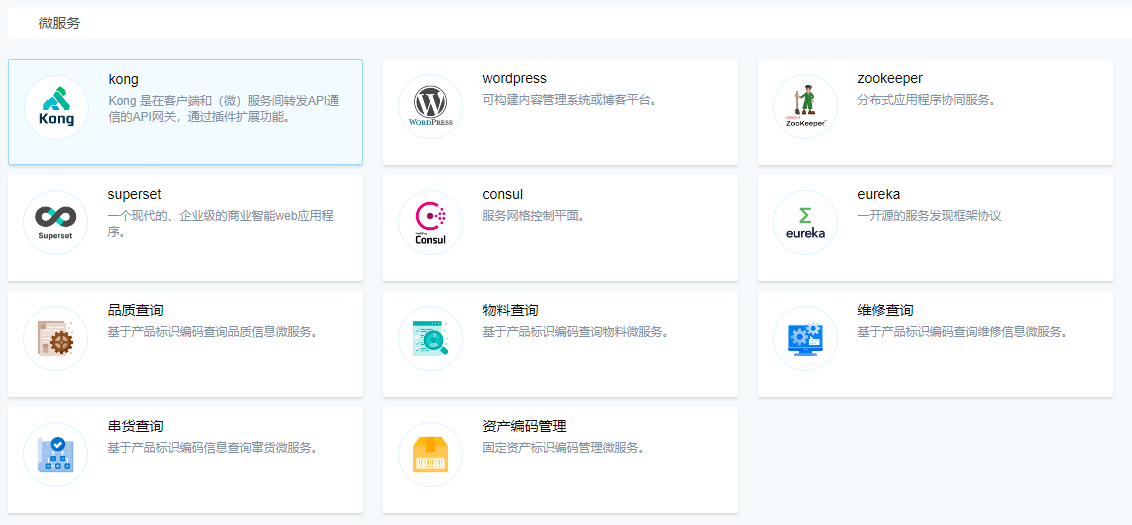This screenshot has height=525, width=1132.
Task: Click the eureka sigma logo icon
Action: [805, 223]
